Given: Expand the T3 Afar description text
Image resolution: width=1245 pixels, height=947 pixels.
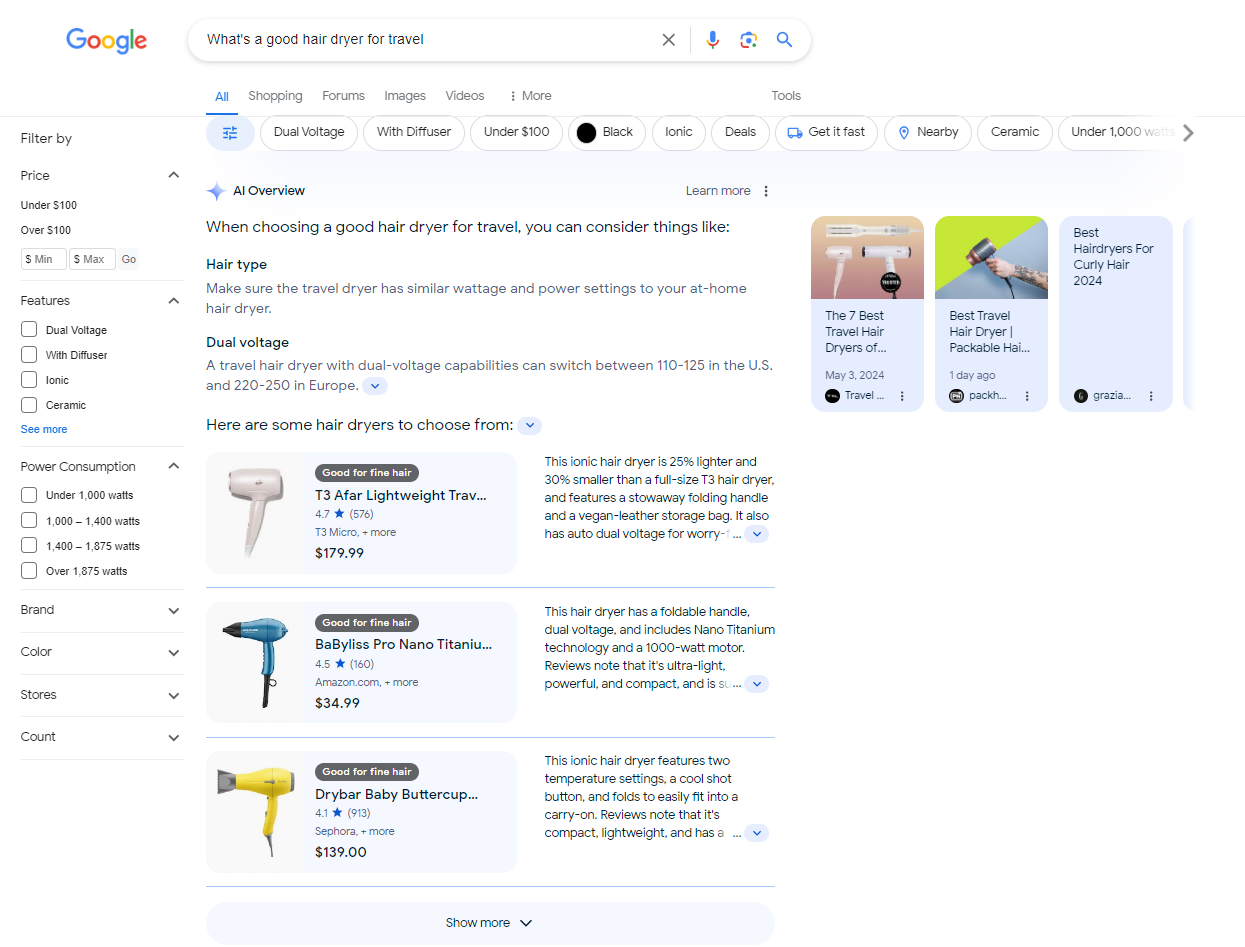Looking at the screenshot, I should pos(757,534).
